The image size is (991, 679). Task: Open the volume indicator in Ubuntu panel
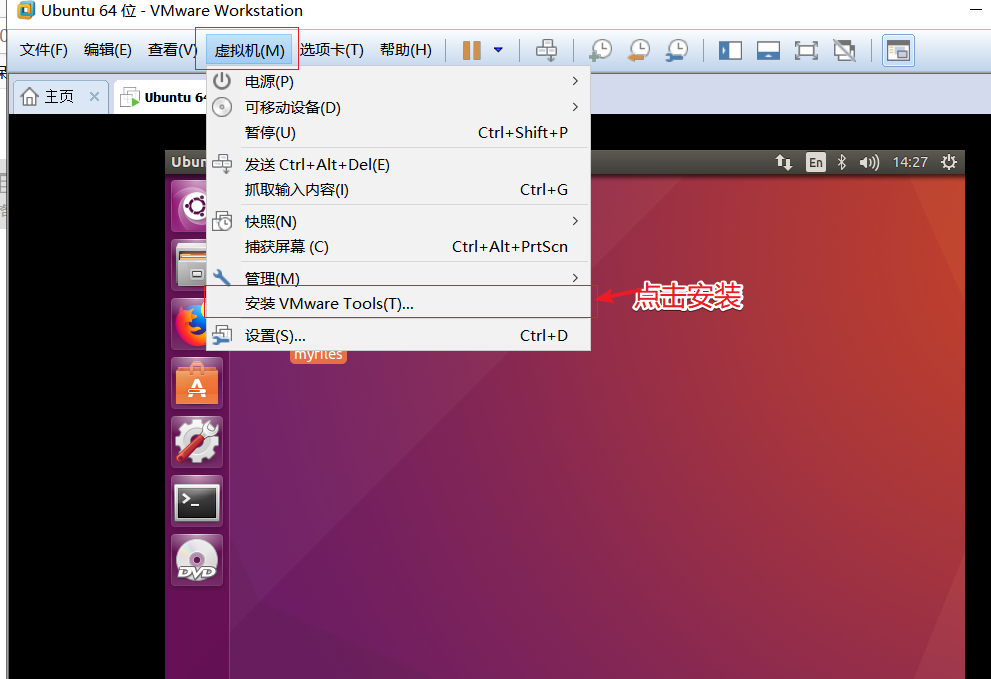point(869,162)
